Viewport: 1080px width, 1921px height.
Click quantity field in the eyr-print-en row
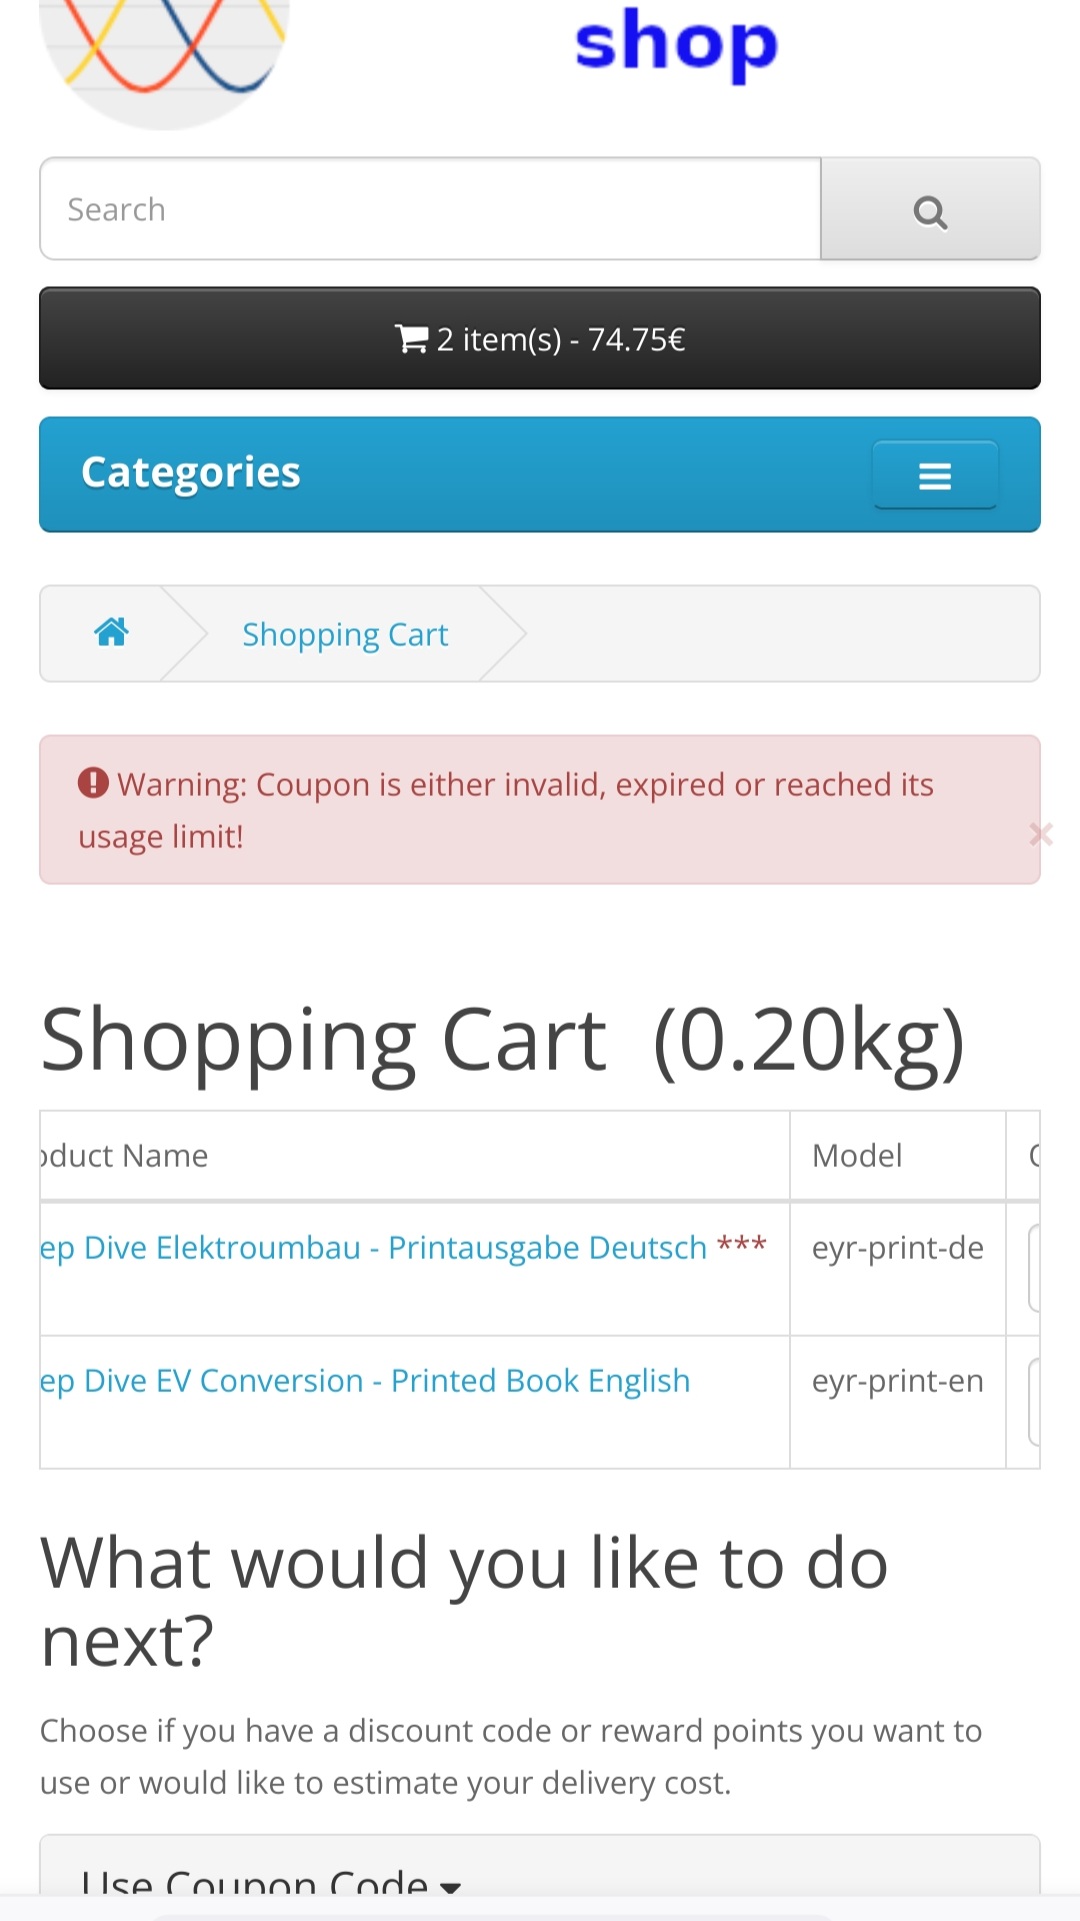point(1034,1401)
